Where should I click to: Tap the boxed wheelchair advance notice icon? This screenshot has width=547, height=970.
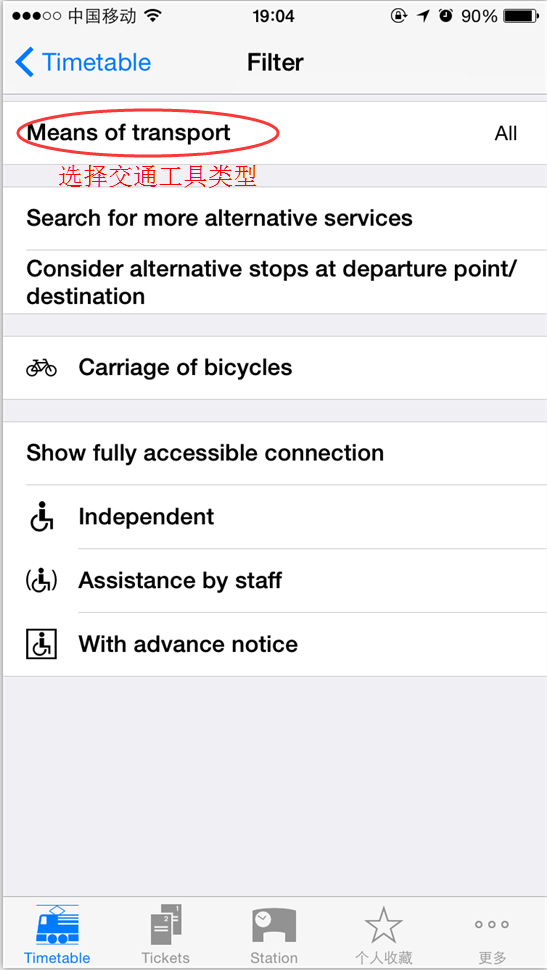pos(41,644)
